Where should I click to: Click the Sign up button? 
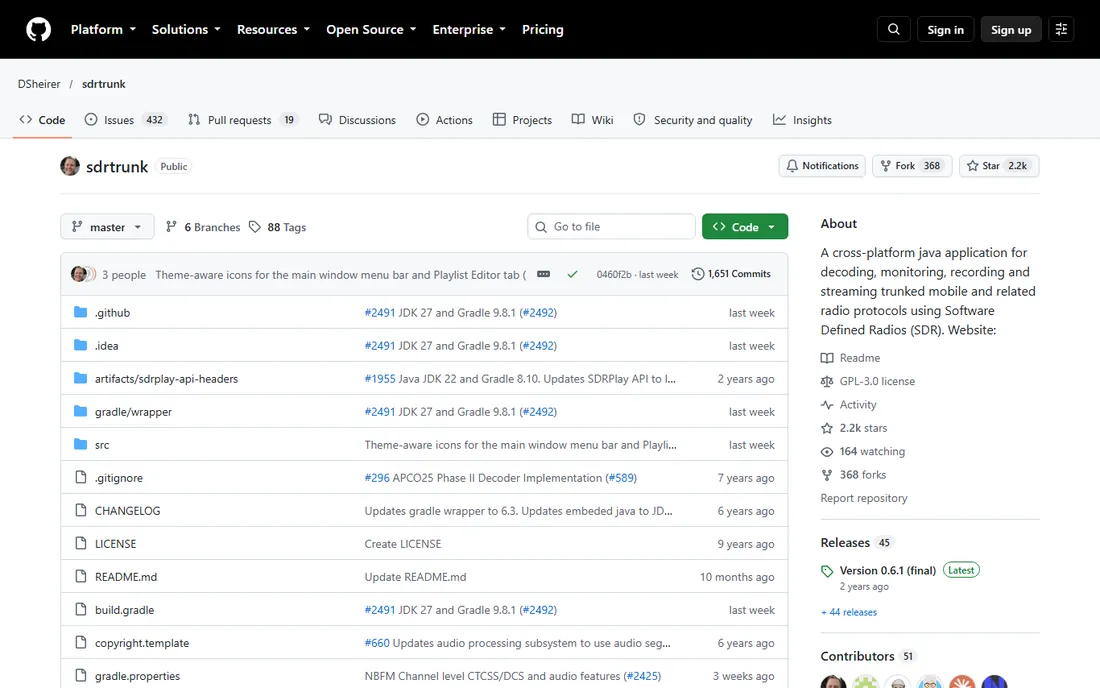pos(1011,29)
